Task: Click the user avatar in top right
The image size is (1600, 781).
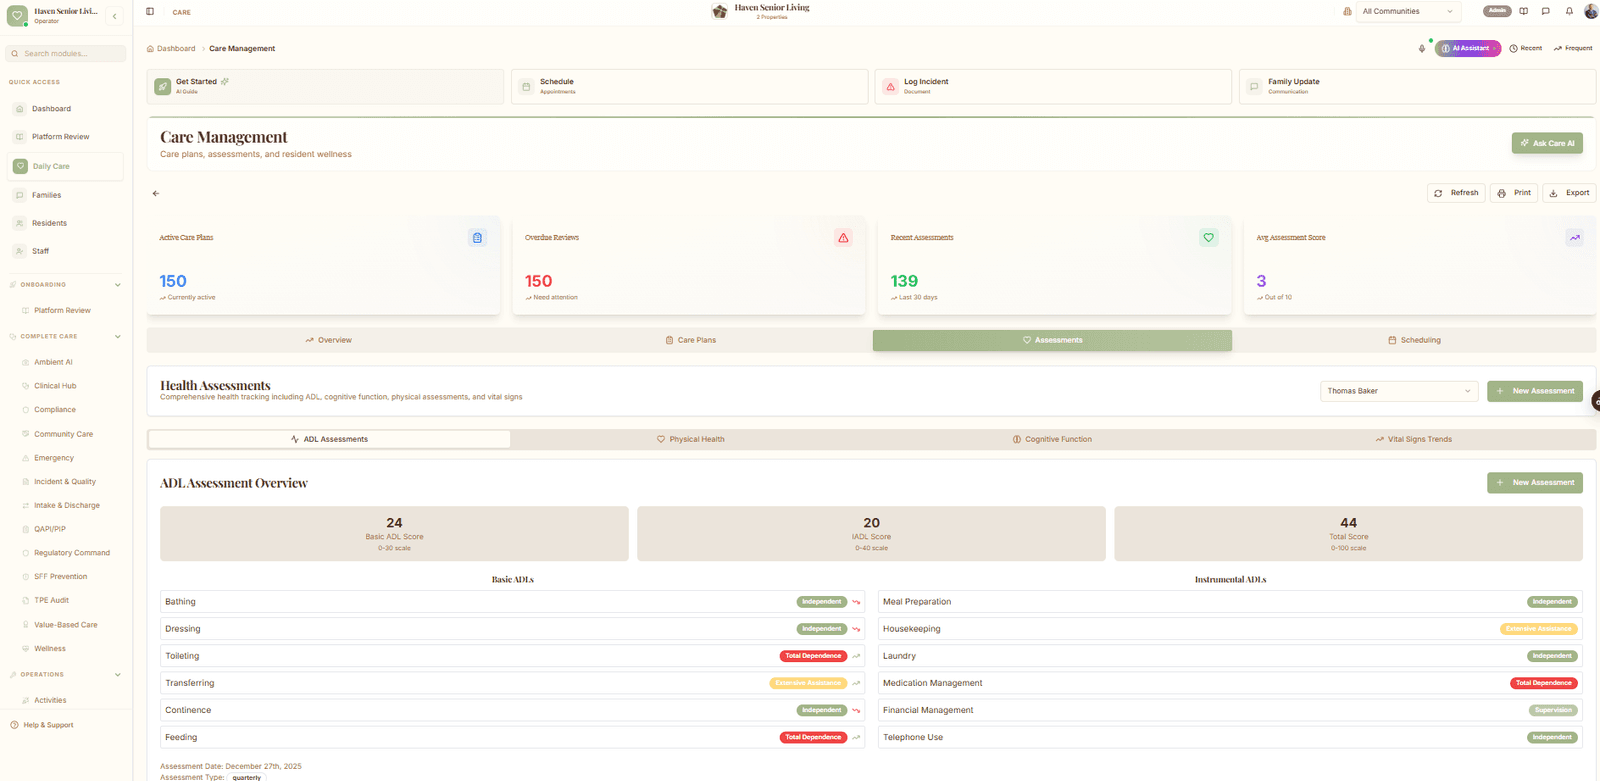Action: click(1591, 11)
